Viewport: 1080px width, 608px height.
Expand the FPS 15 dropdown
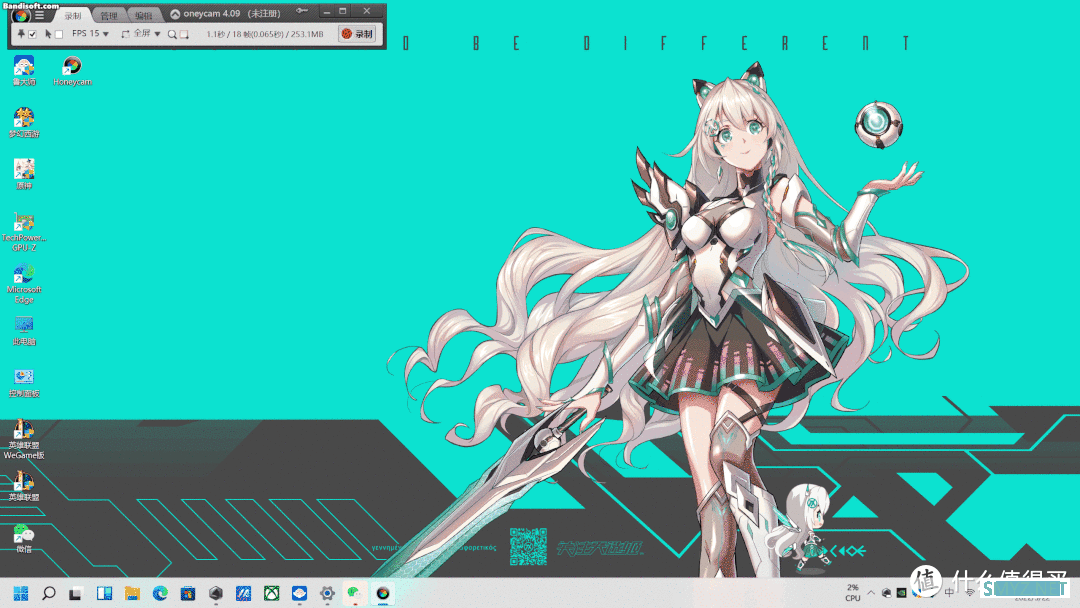pos(90,34)
